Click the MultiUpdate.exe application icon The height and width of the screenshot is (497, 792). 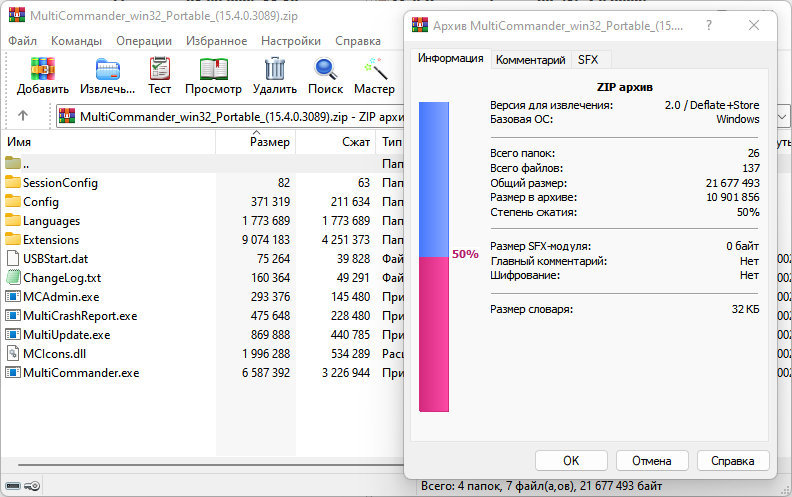pos(13,334)
